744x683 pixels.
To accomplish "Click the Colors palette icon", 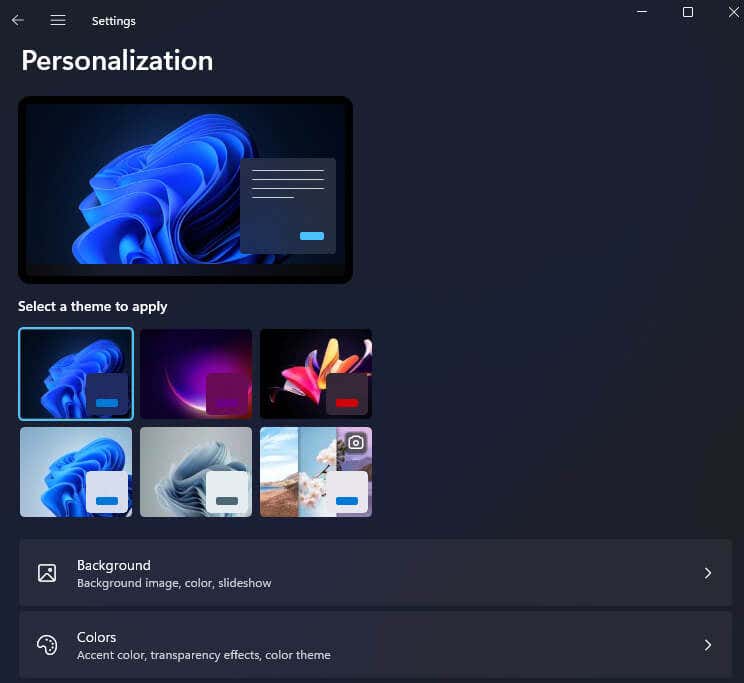I will [47, 645].
